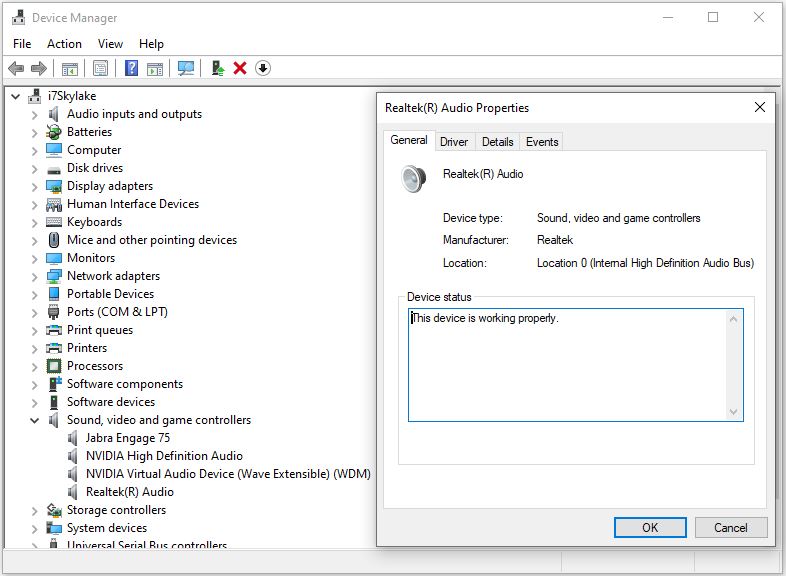
Task: Click Cancel in Realtek Audio Properties
Action: (x=731, y=527)
